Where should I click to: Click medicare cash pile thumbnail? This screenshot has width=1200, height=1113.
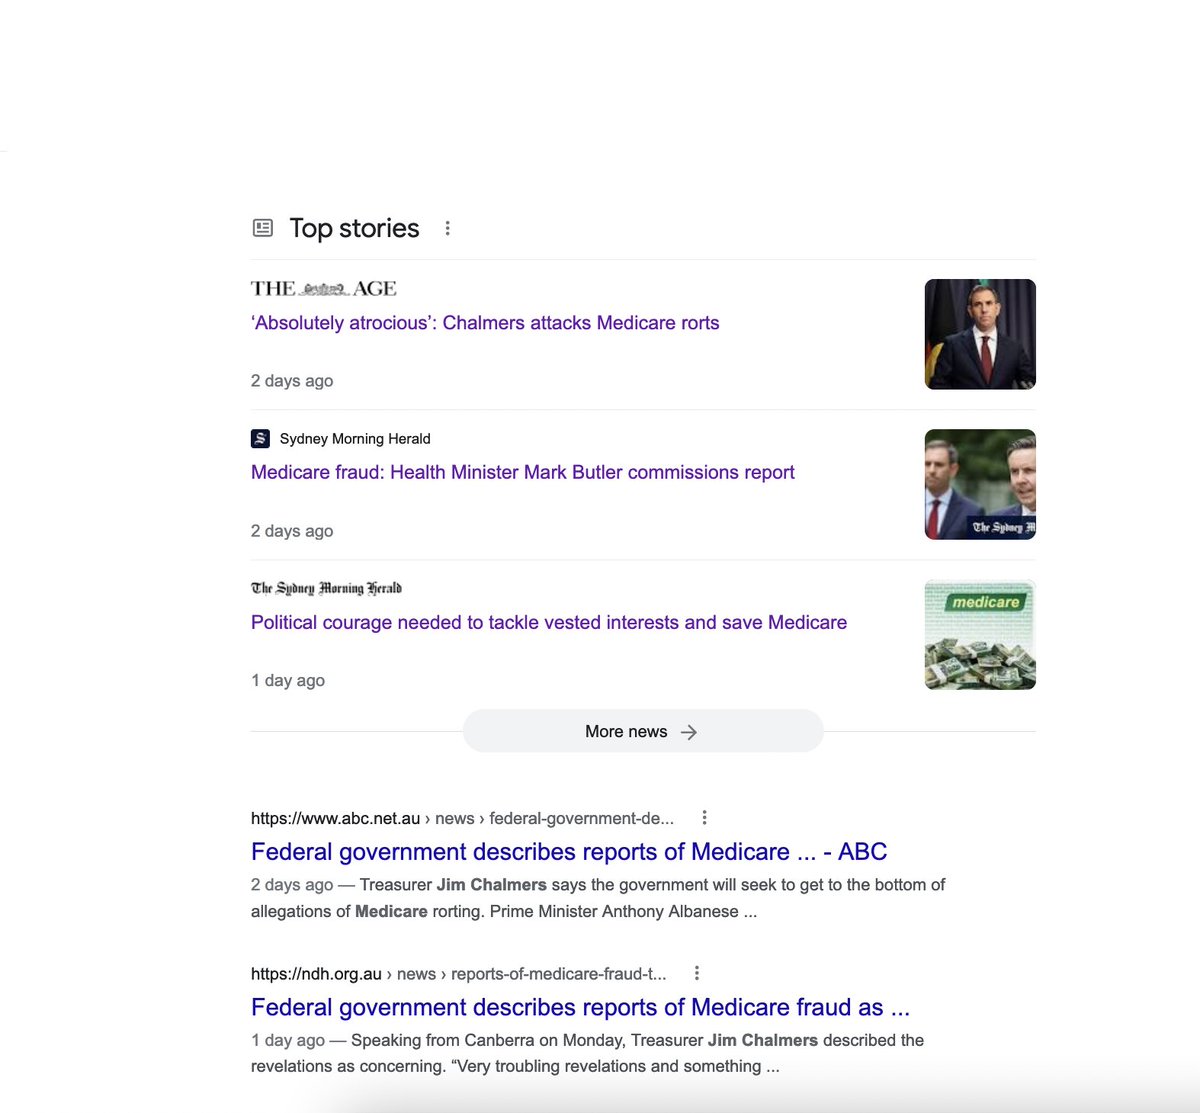click(980, 634)
